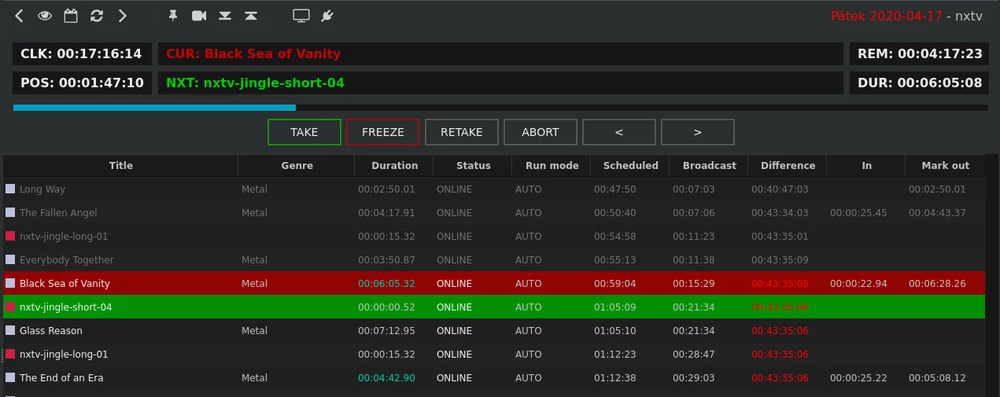The image size is (1000, 397).
Task: Click the ABORT button
Action: click(x=540, y=132)
